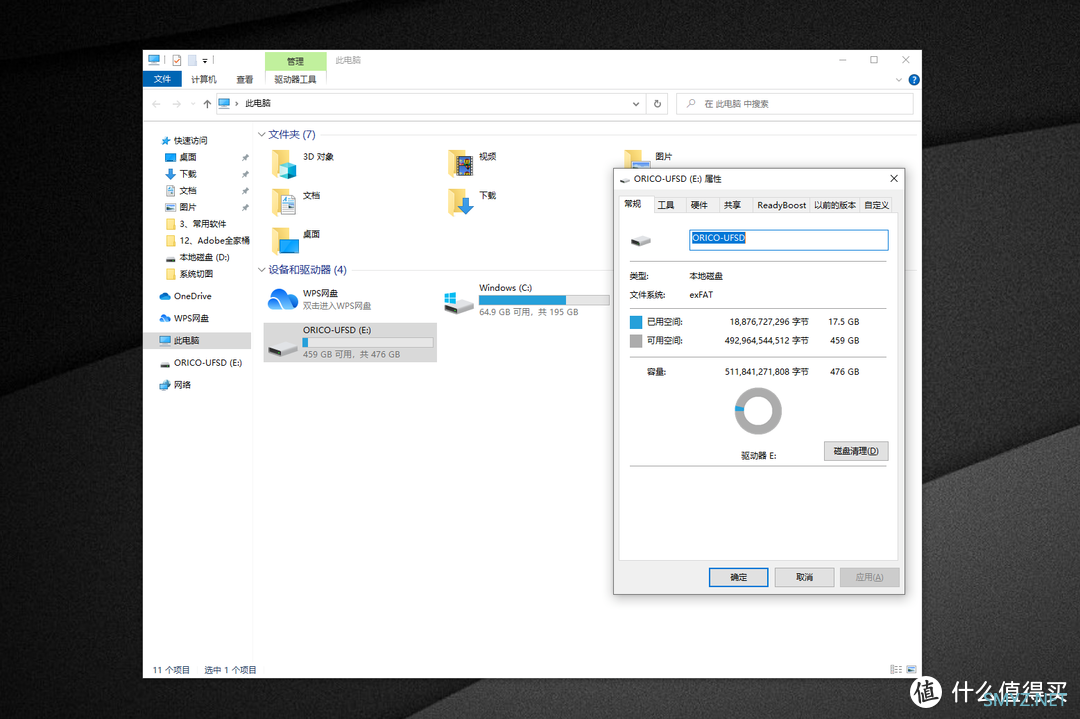Click the 取消 button

point(804,577)
